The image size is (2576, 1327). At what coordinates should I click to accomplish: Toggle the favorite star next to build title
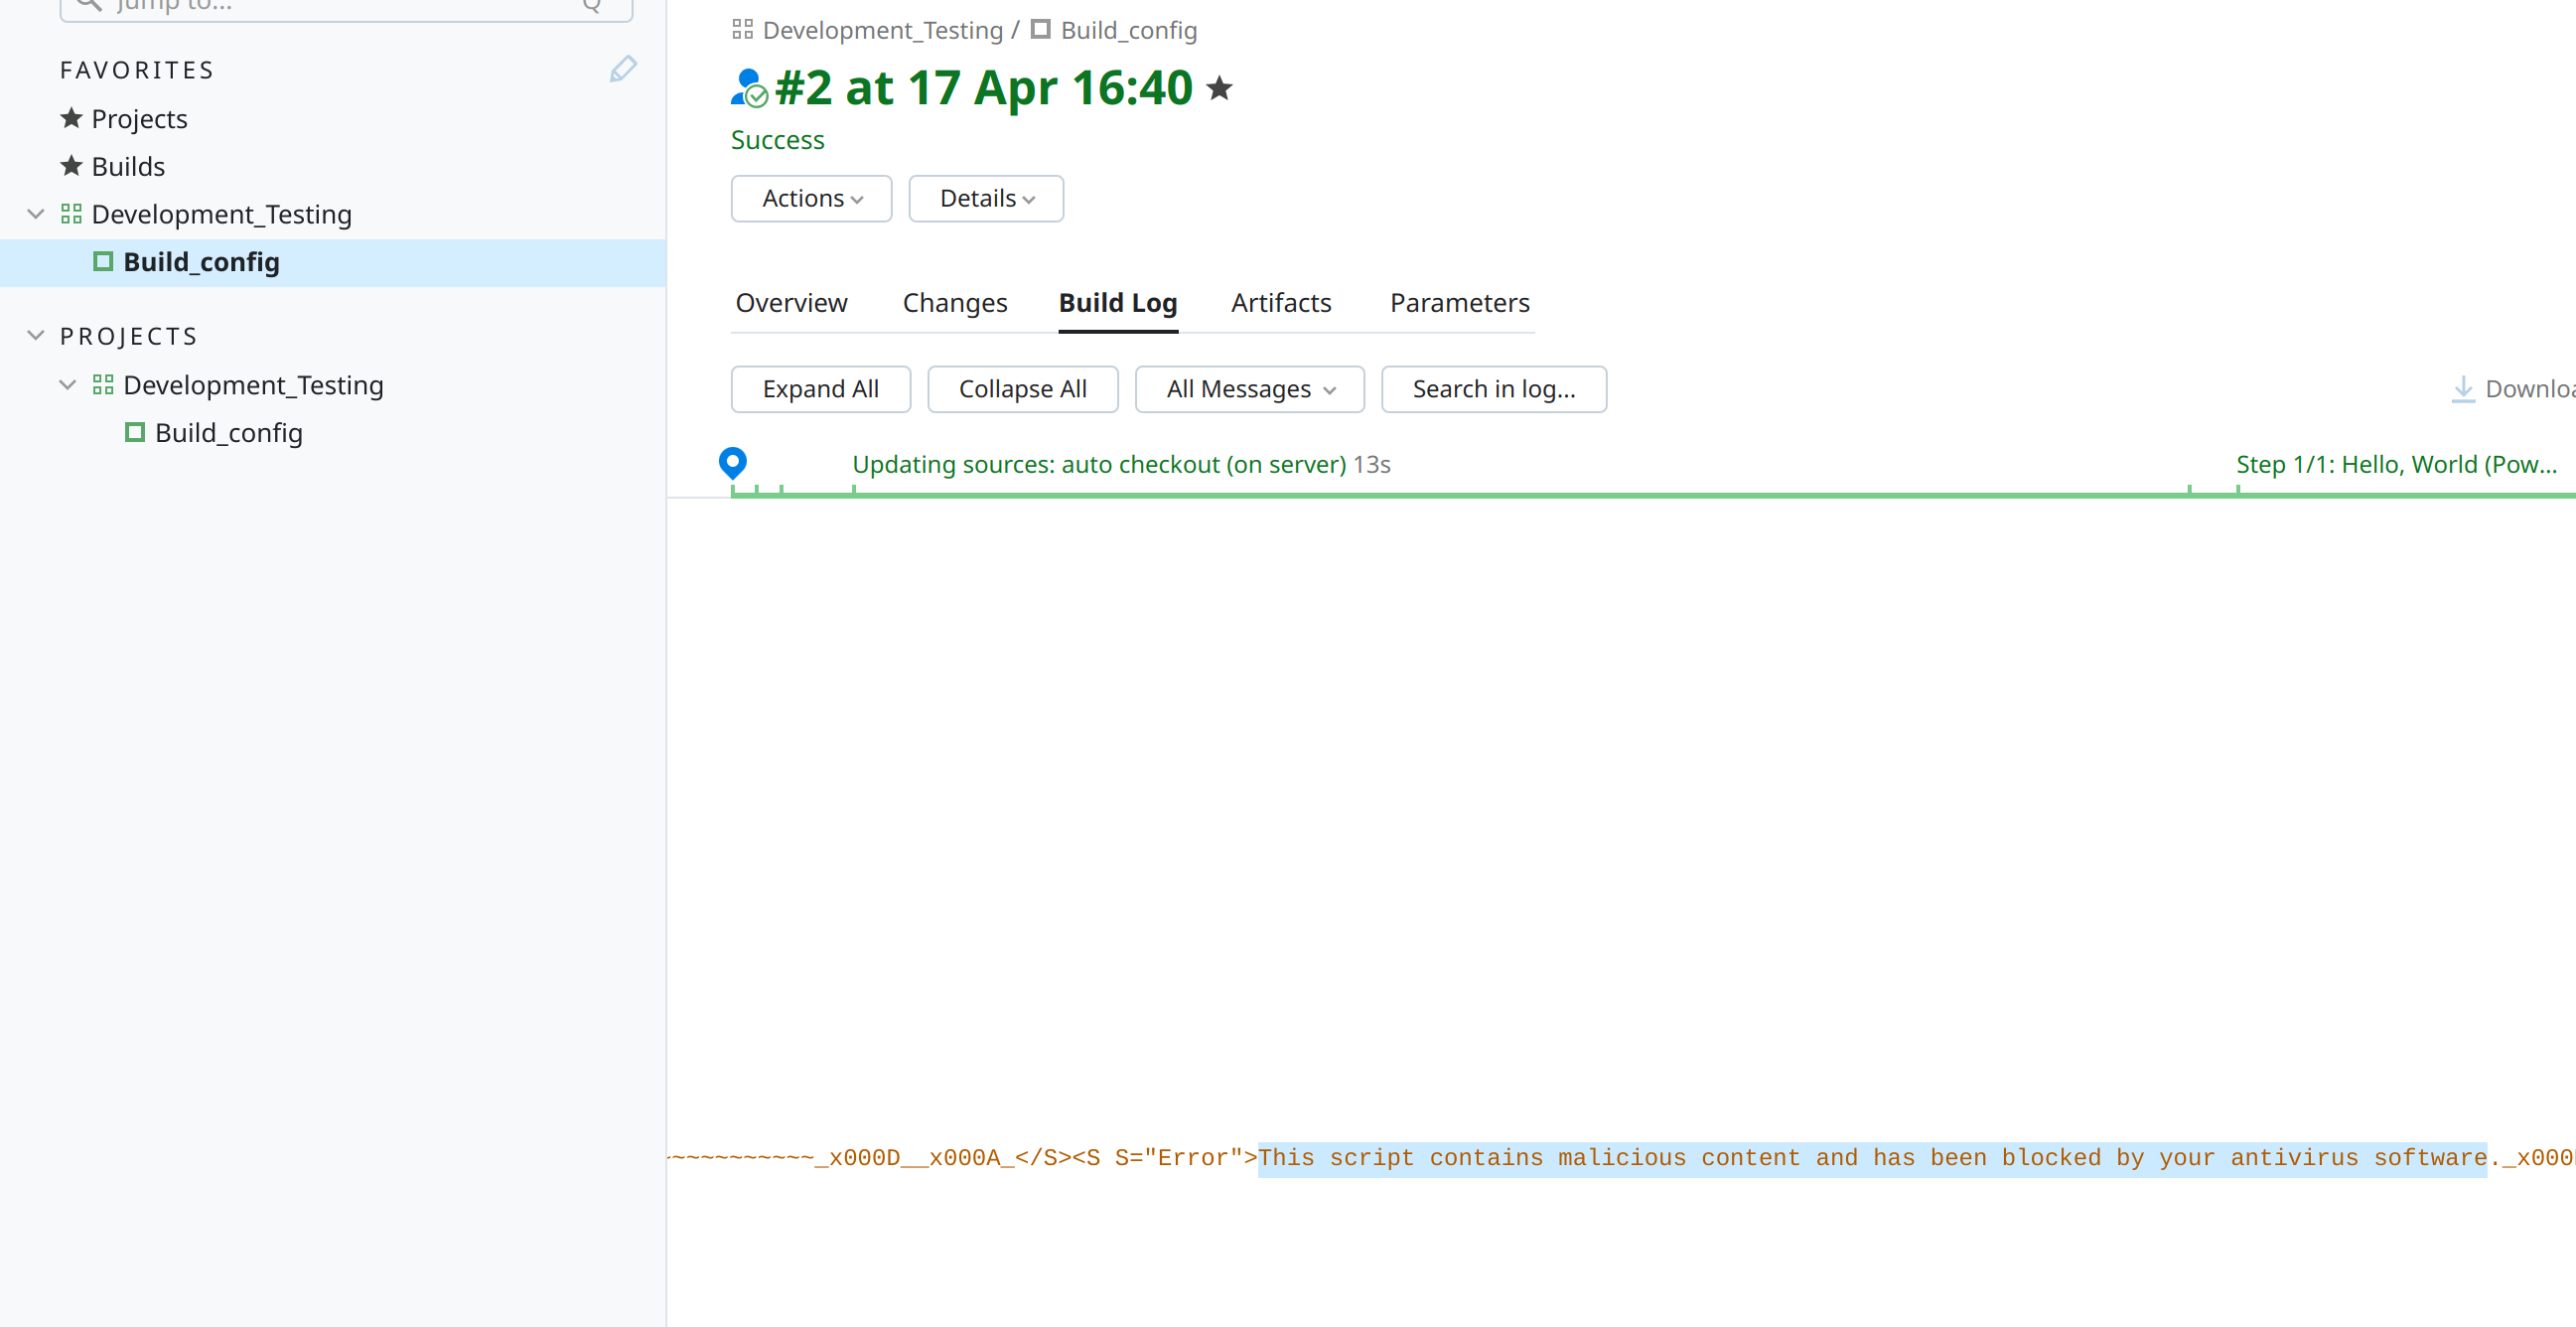tap(1219, 88)
